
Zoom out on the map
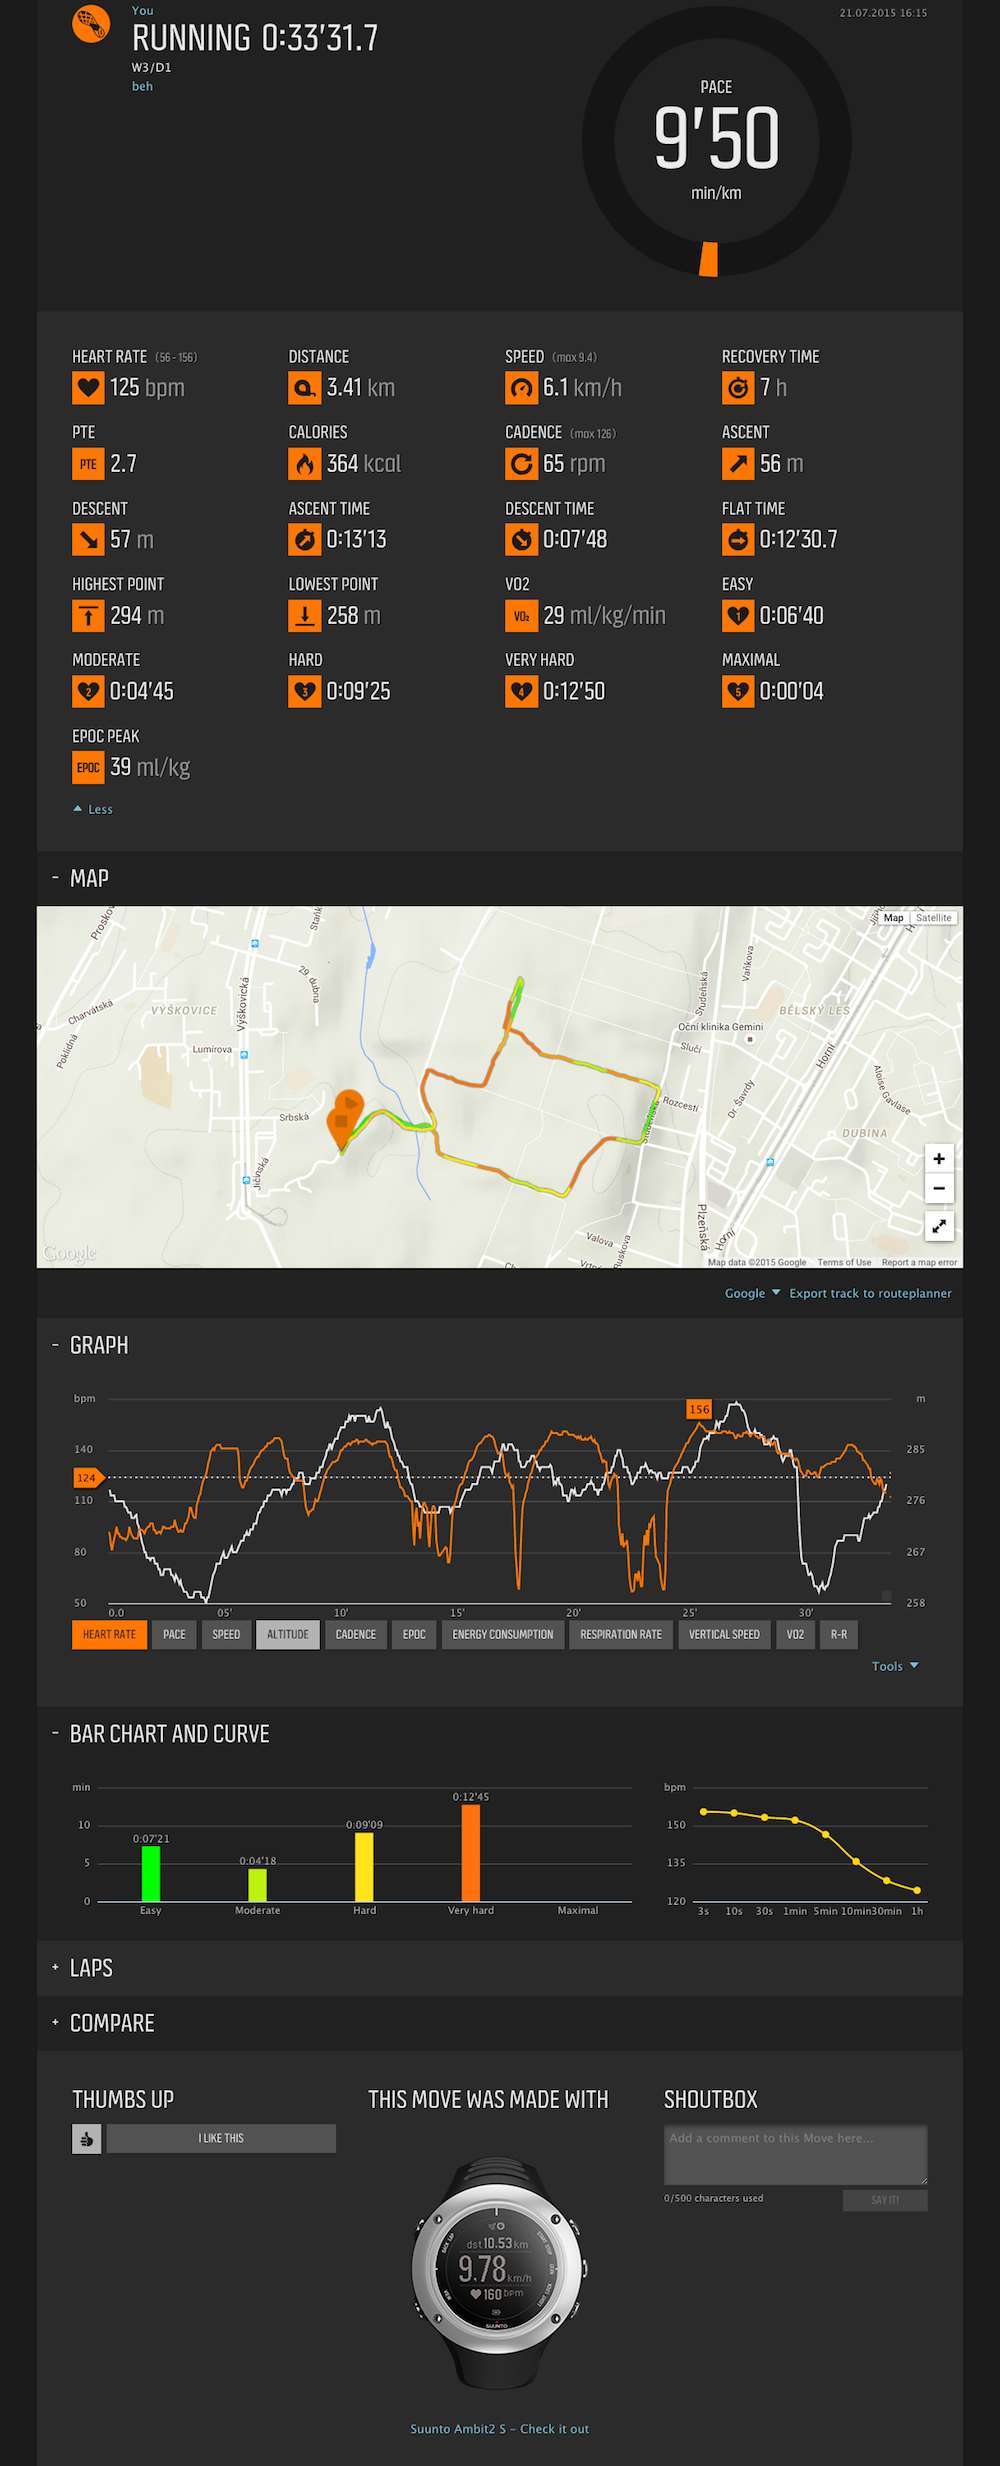[939, 1189]
